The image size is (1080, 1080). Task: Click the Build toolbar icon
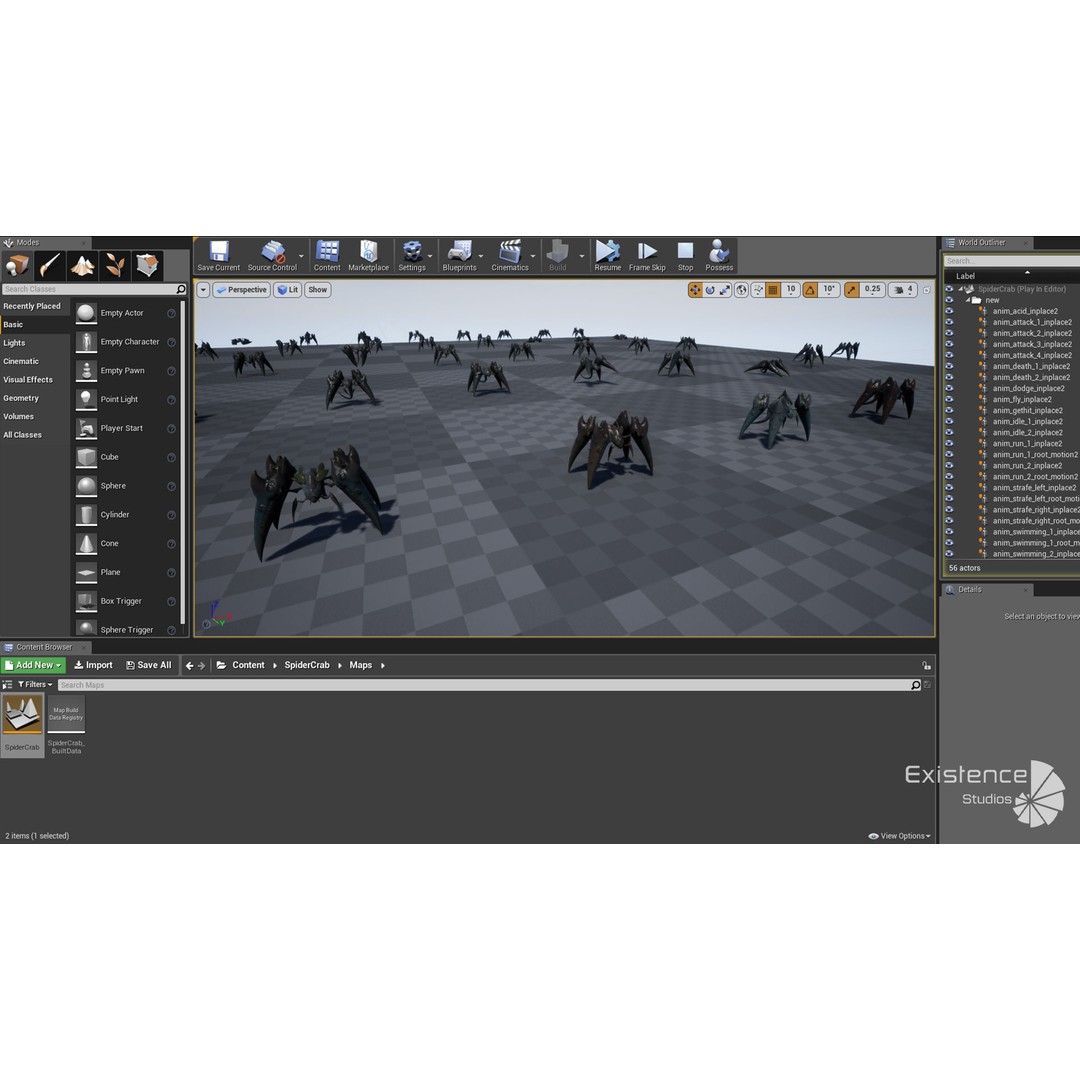coord(558,256)
